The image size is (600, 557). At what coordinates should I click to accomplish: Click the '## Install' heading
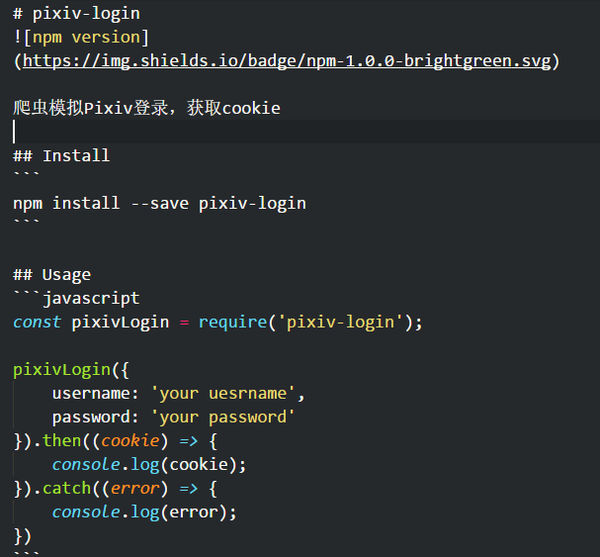pyautogui.click(x=61, y=156)
